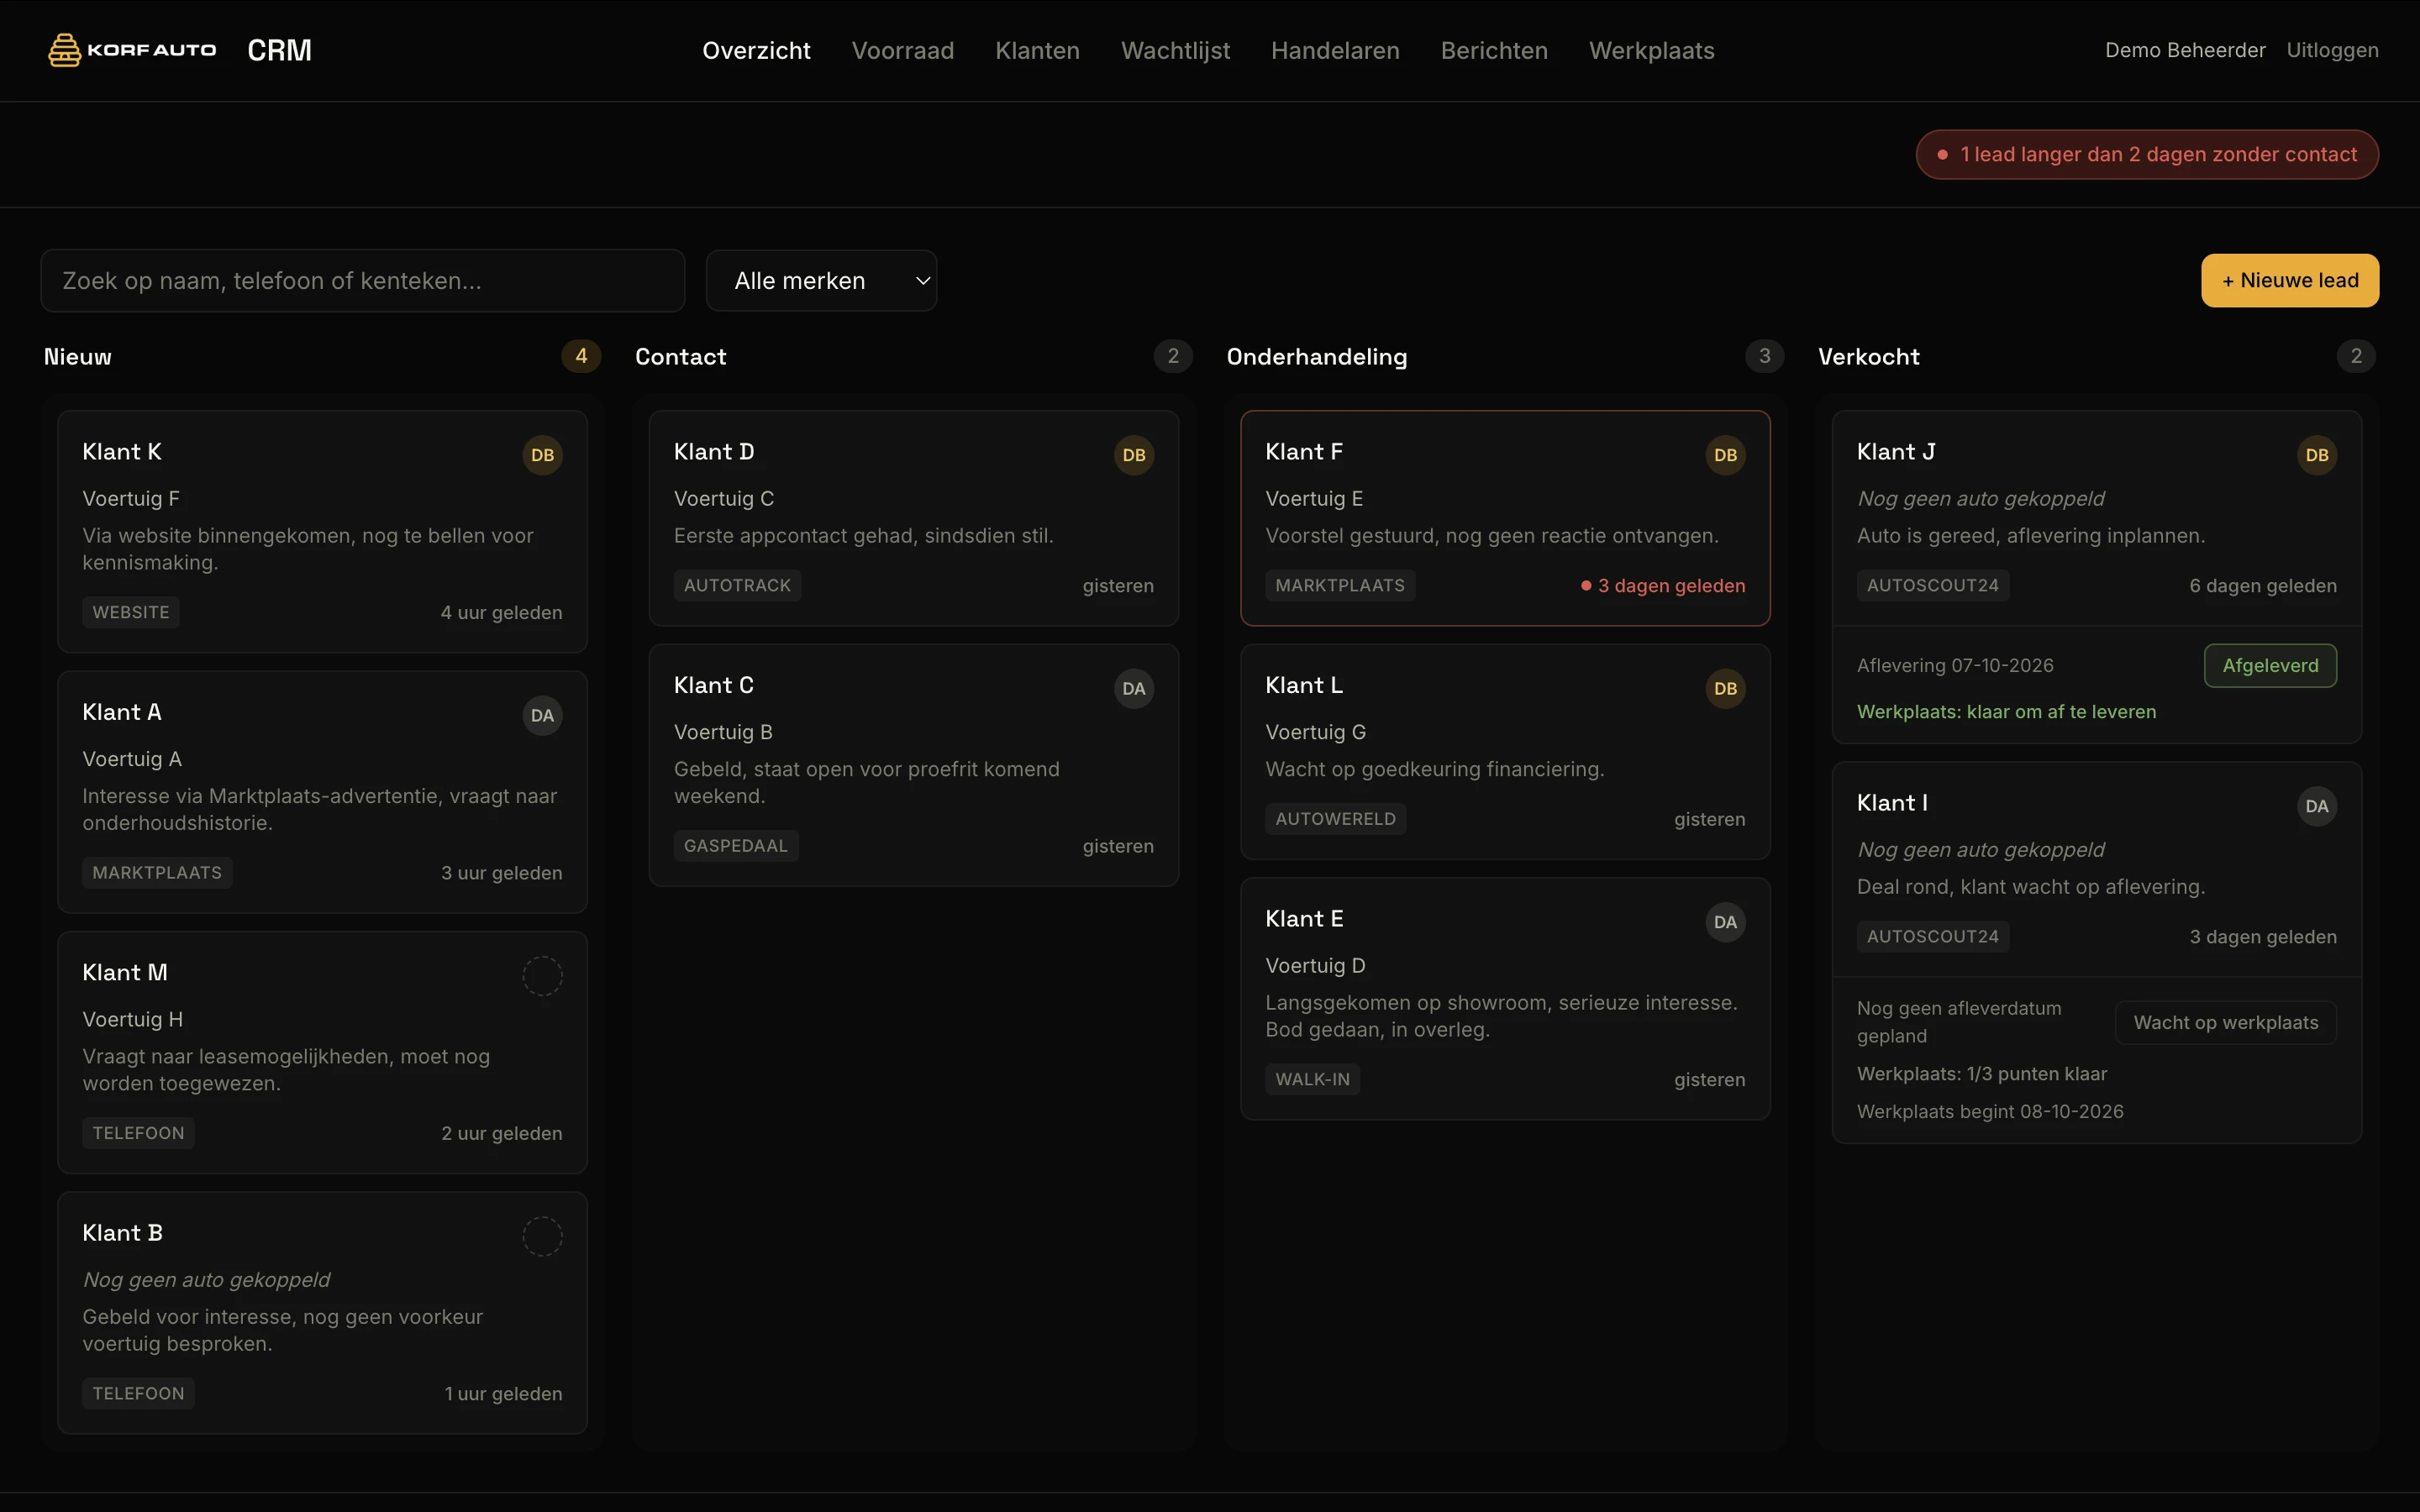Screen dimensions: 2420x1512
Task: Click the search field for naam, telefoon of kenteken
Action: (x=363, y=281)
